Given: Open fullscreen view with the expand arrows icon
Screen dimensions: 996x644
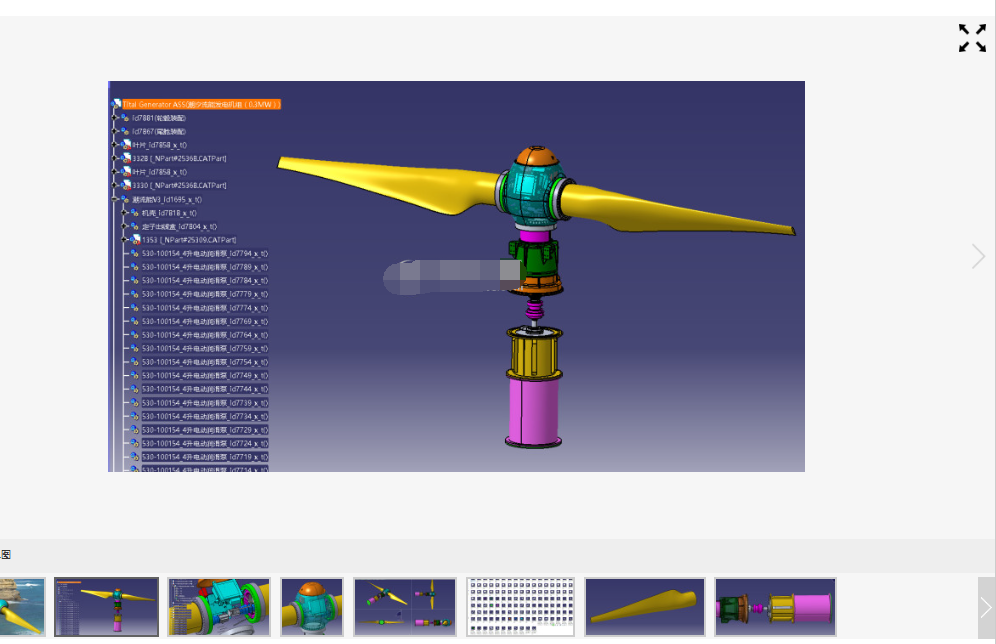Looking at the screenshot, I should 972,38.
